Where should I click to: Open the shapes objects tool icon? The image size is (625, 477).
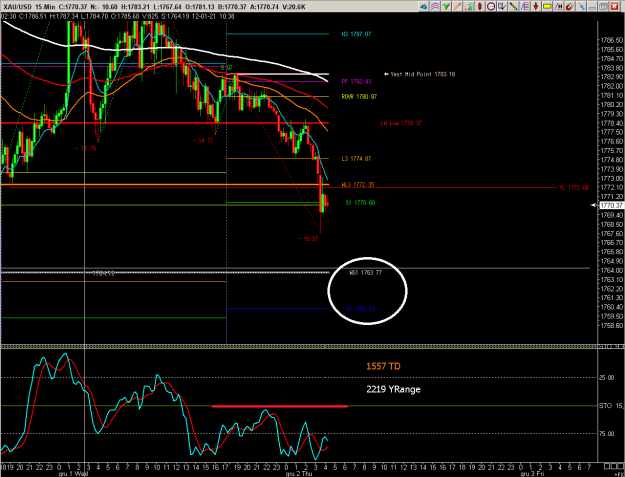click(424, 6)
